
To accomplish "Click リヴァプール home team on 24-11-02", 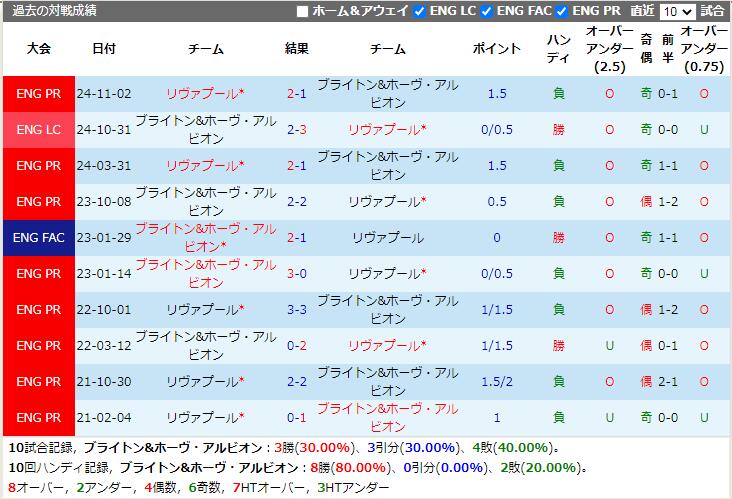I will click(x=205, y=94).
